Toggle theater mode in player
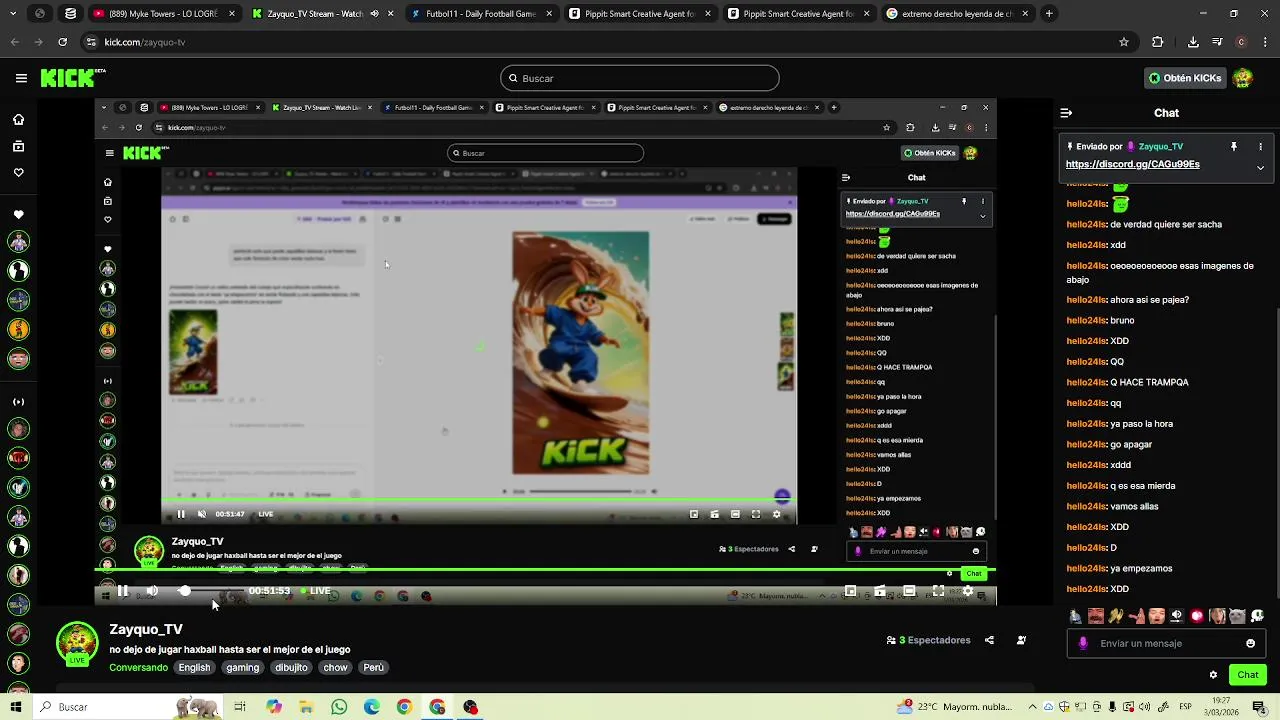This screenshot has height=720, width=1280. pos(909,591)
